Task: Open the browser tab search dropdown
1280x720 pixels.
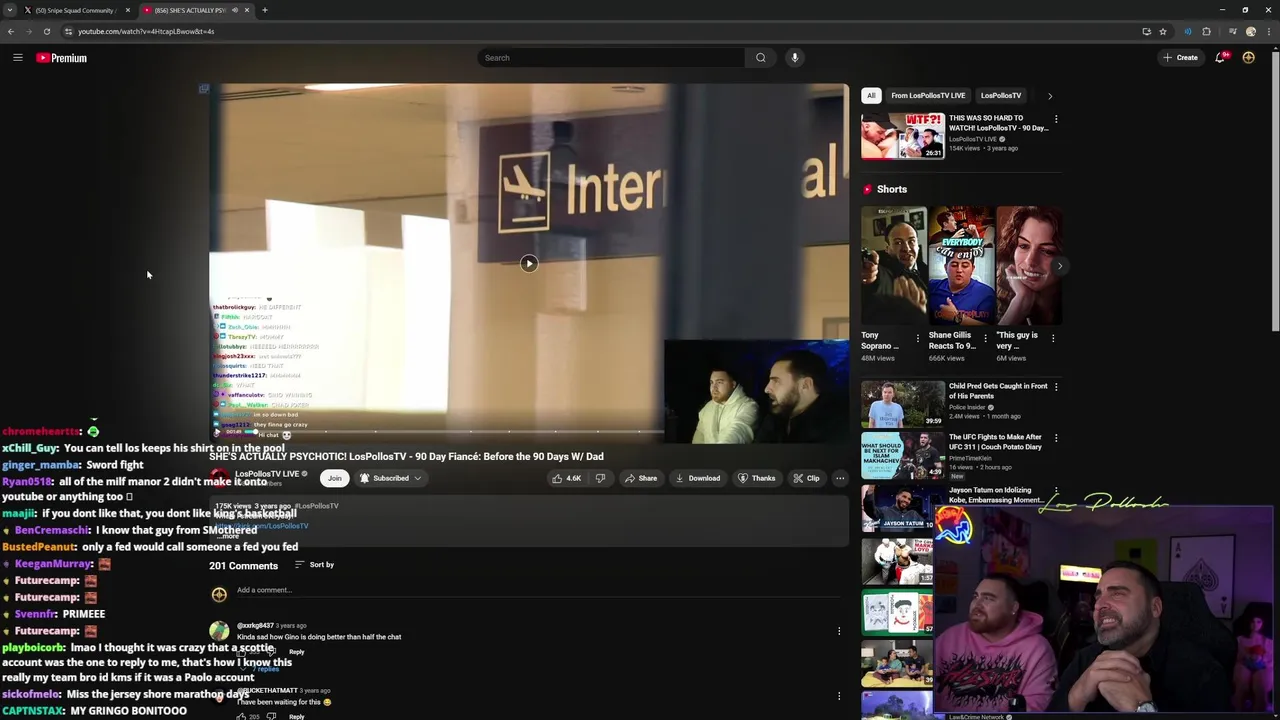Action: point(10,10)
